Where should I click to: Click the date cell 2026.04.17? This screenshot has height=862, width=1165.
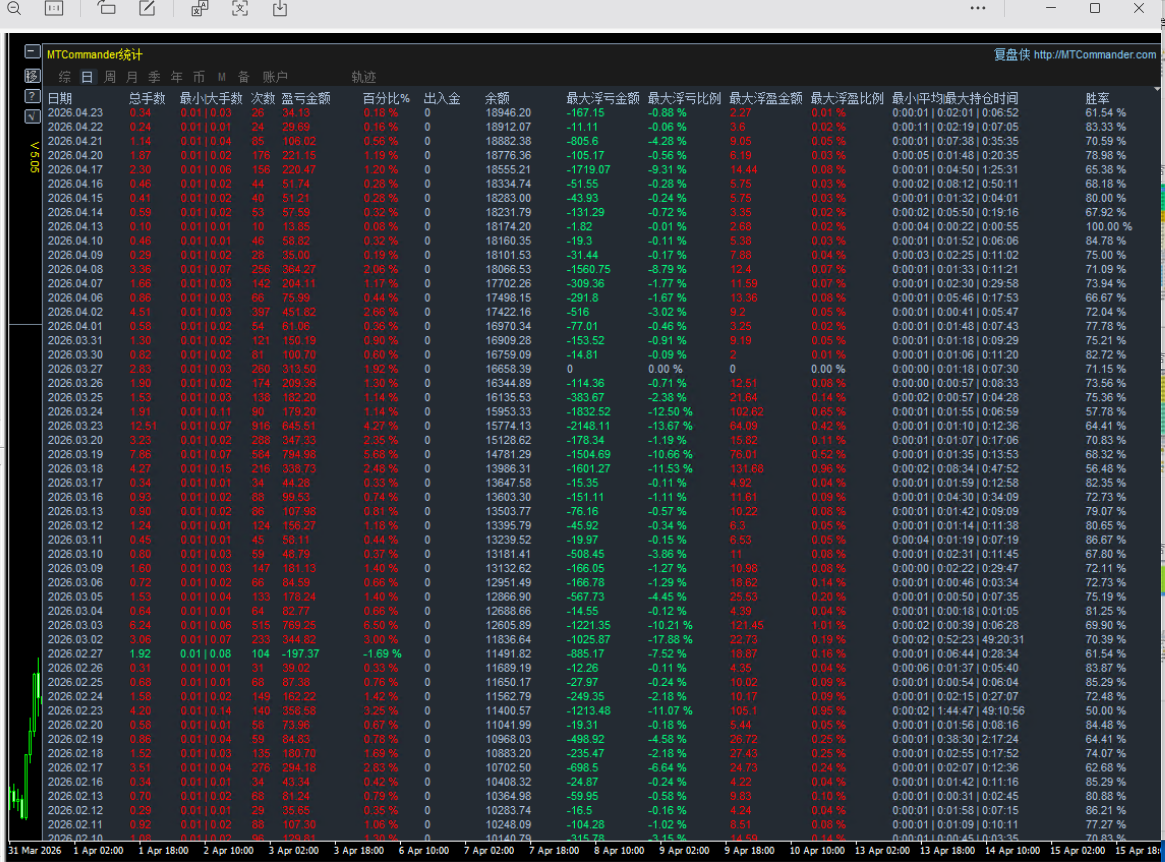[x=75, y=169]
